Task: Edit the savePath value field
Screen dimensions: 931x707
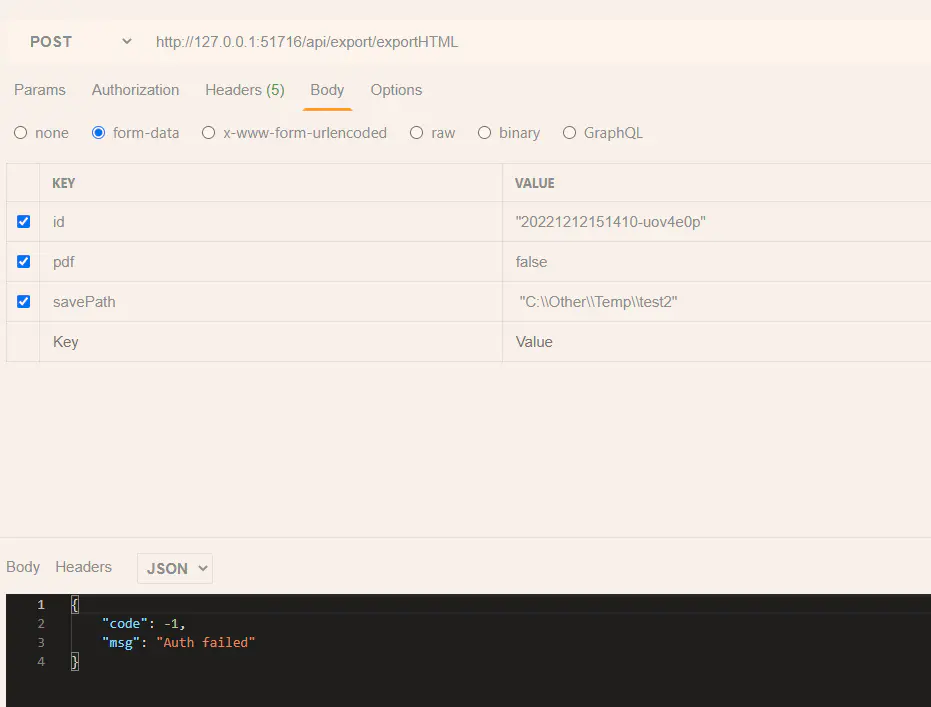Action: 715,302
